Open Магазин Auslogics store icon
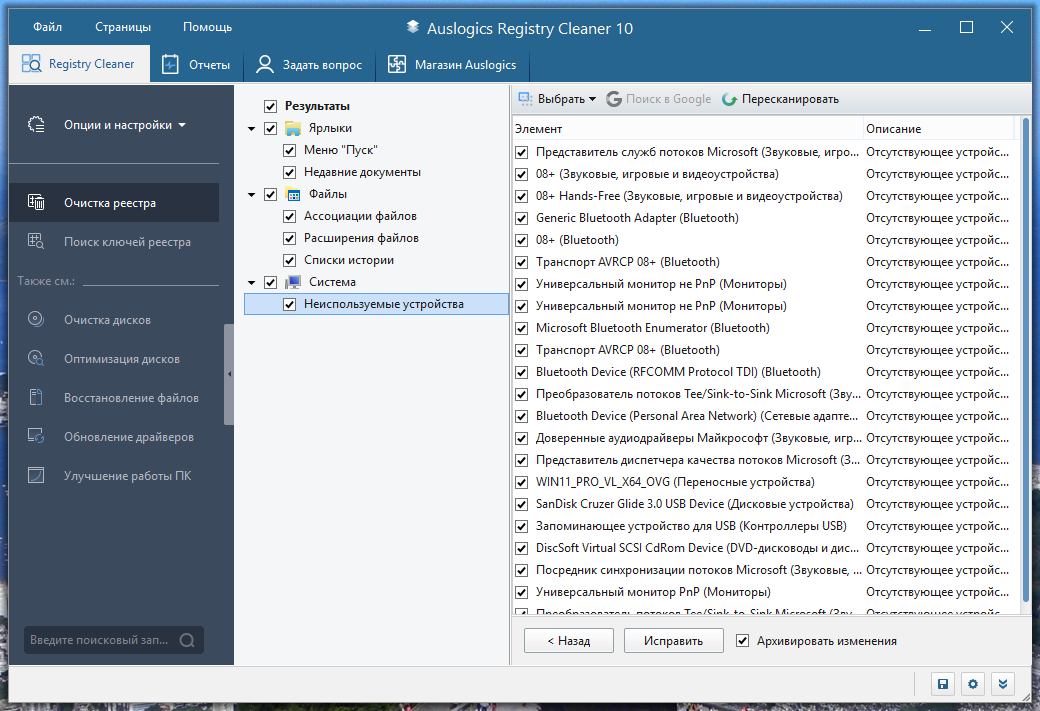 click(x=397, y=64)
